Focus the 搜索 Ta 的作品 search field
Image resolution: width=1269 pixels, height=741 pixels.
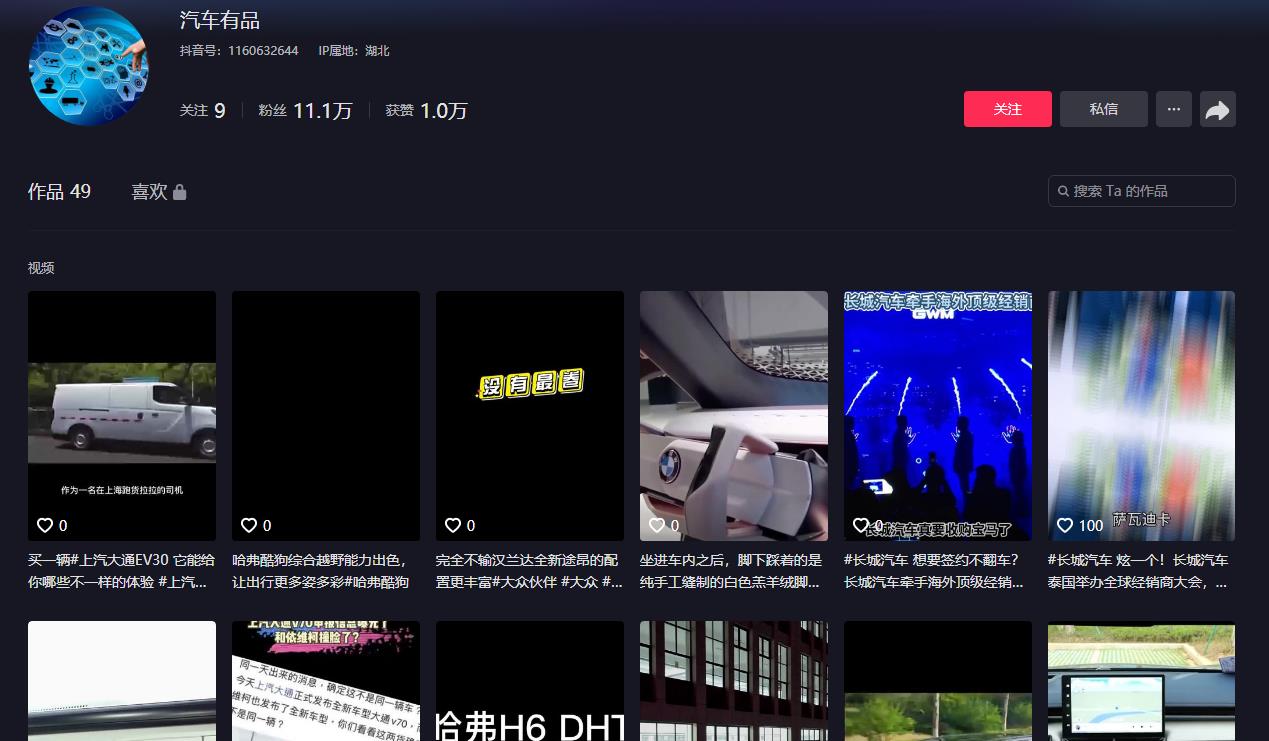(1141, 191)
